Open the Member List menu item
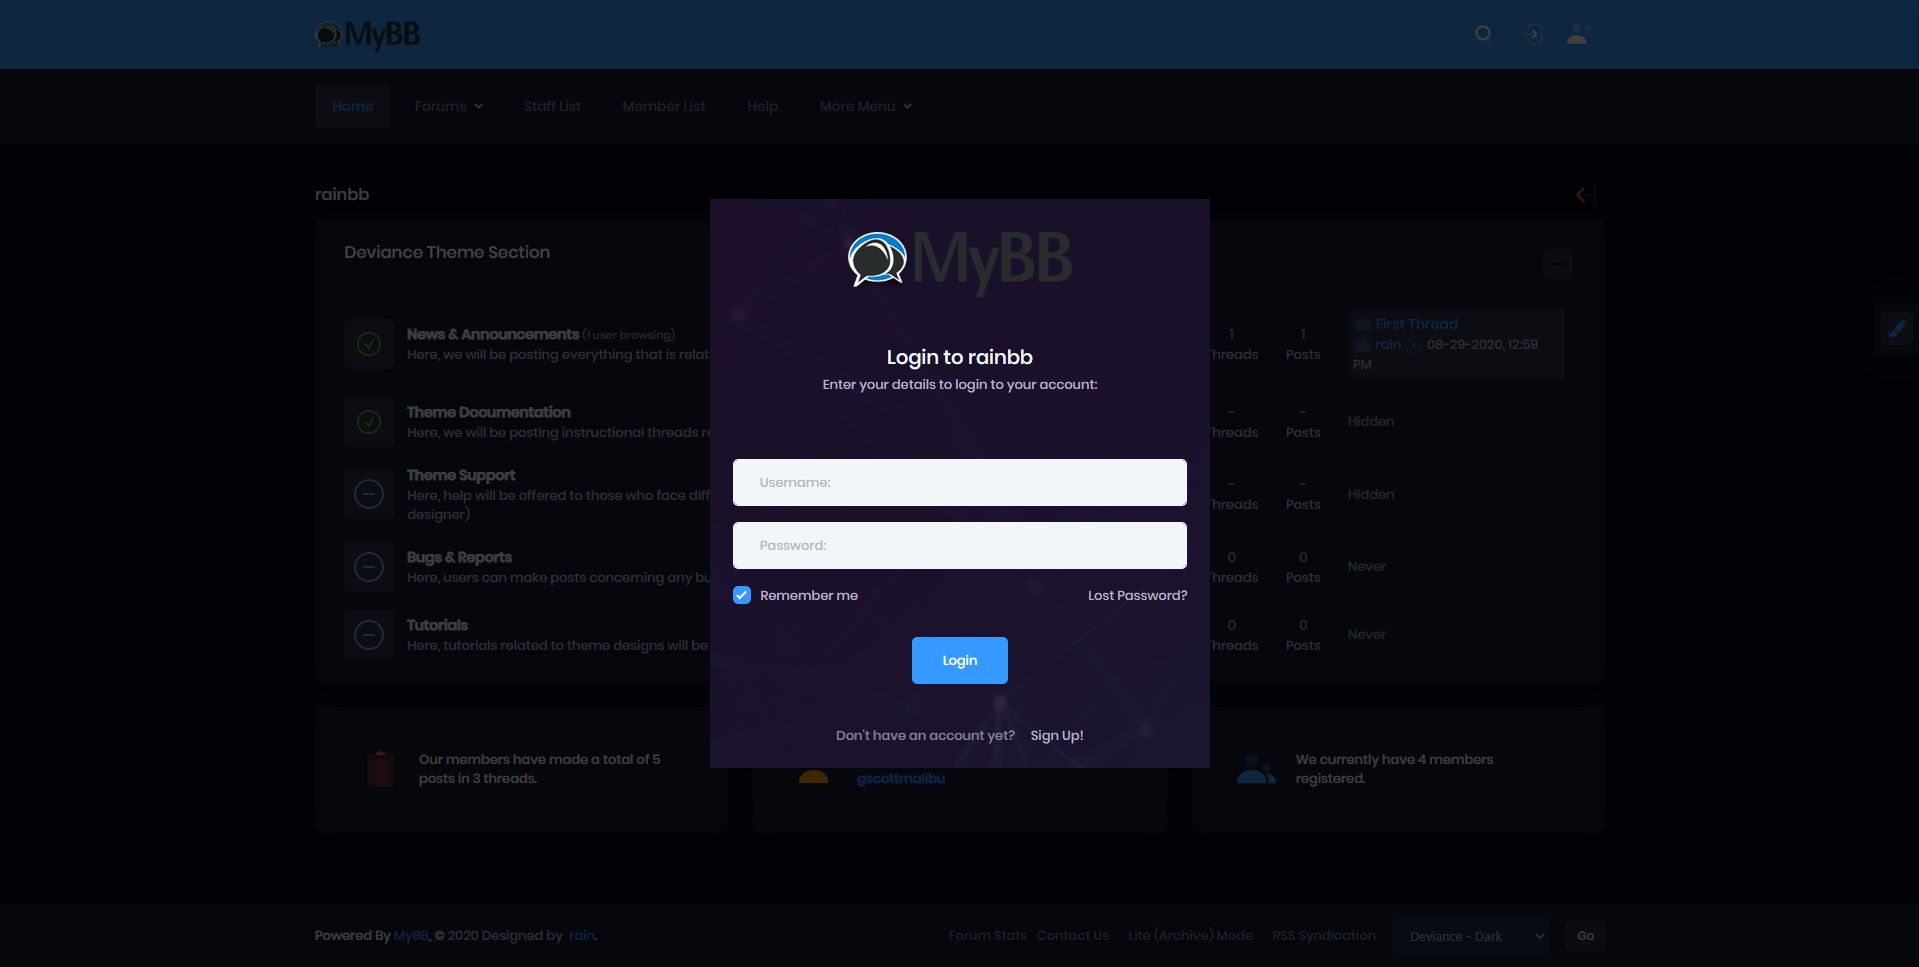This screenshot has width=1919, height=967. click(664, 106)
